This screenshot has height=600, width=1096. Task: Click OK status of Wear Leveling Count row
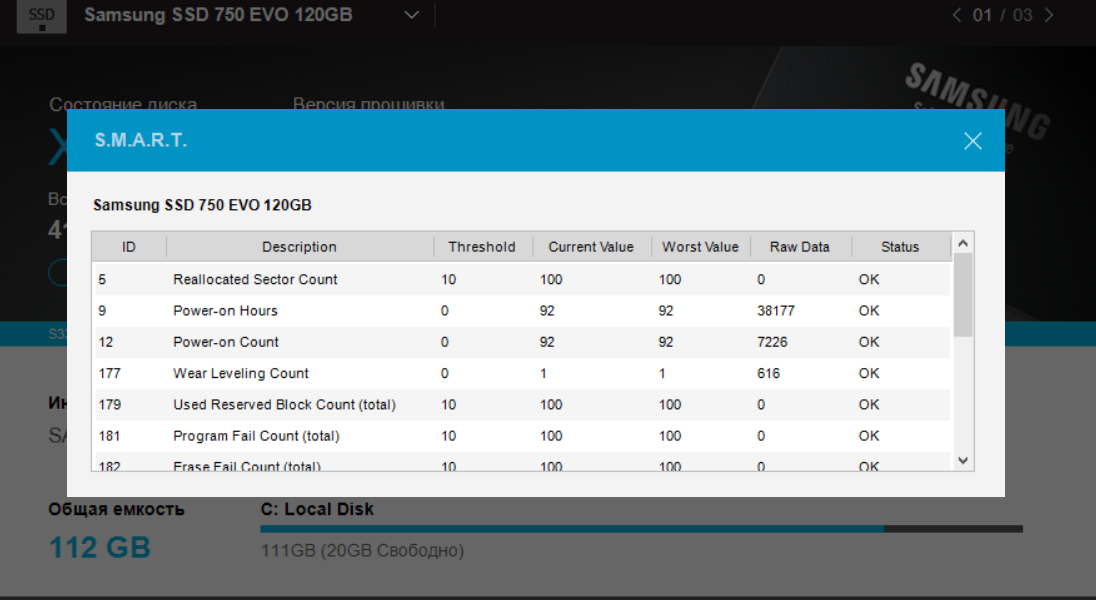tap(869, 373)
